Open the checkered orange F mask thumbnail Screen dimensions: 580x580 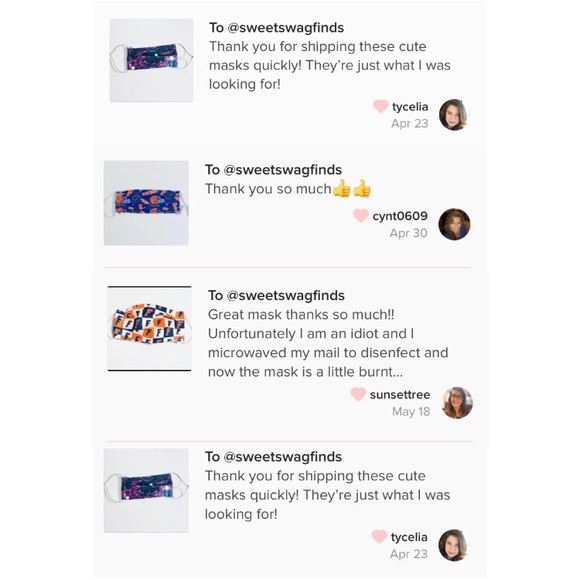[x=149, y=328]
